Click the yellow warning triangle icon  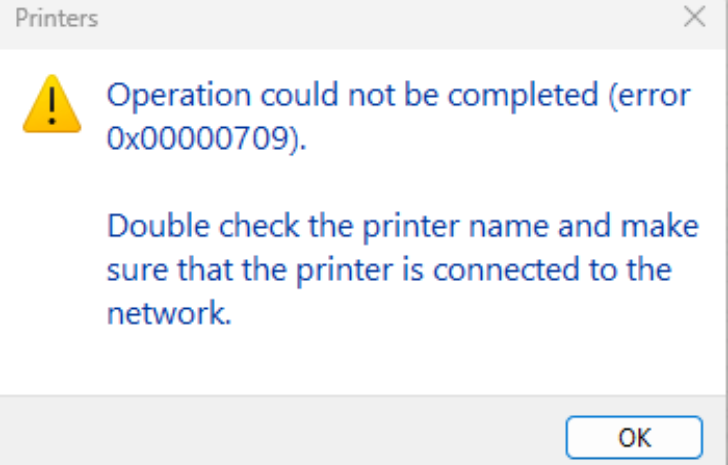click(52, 104)
